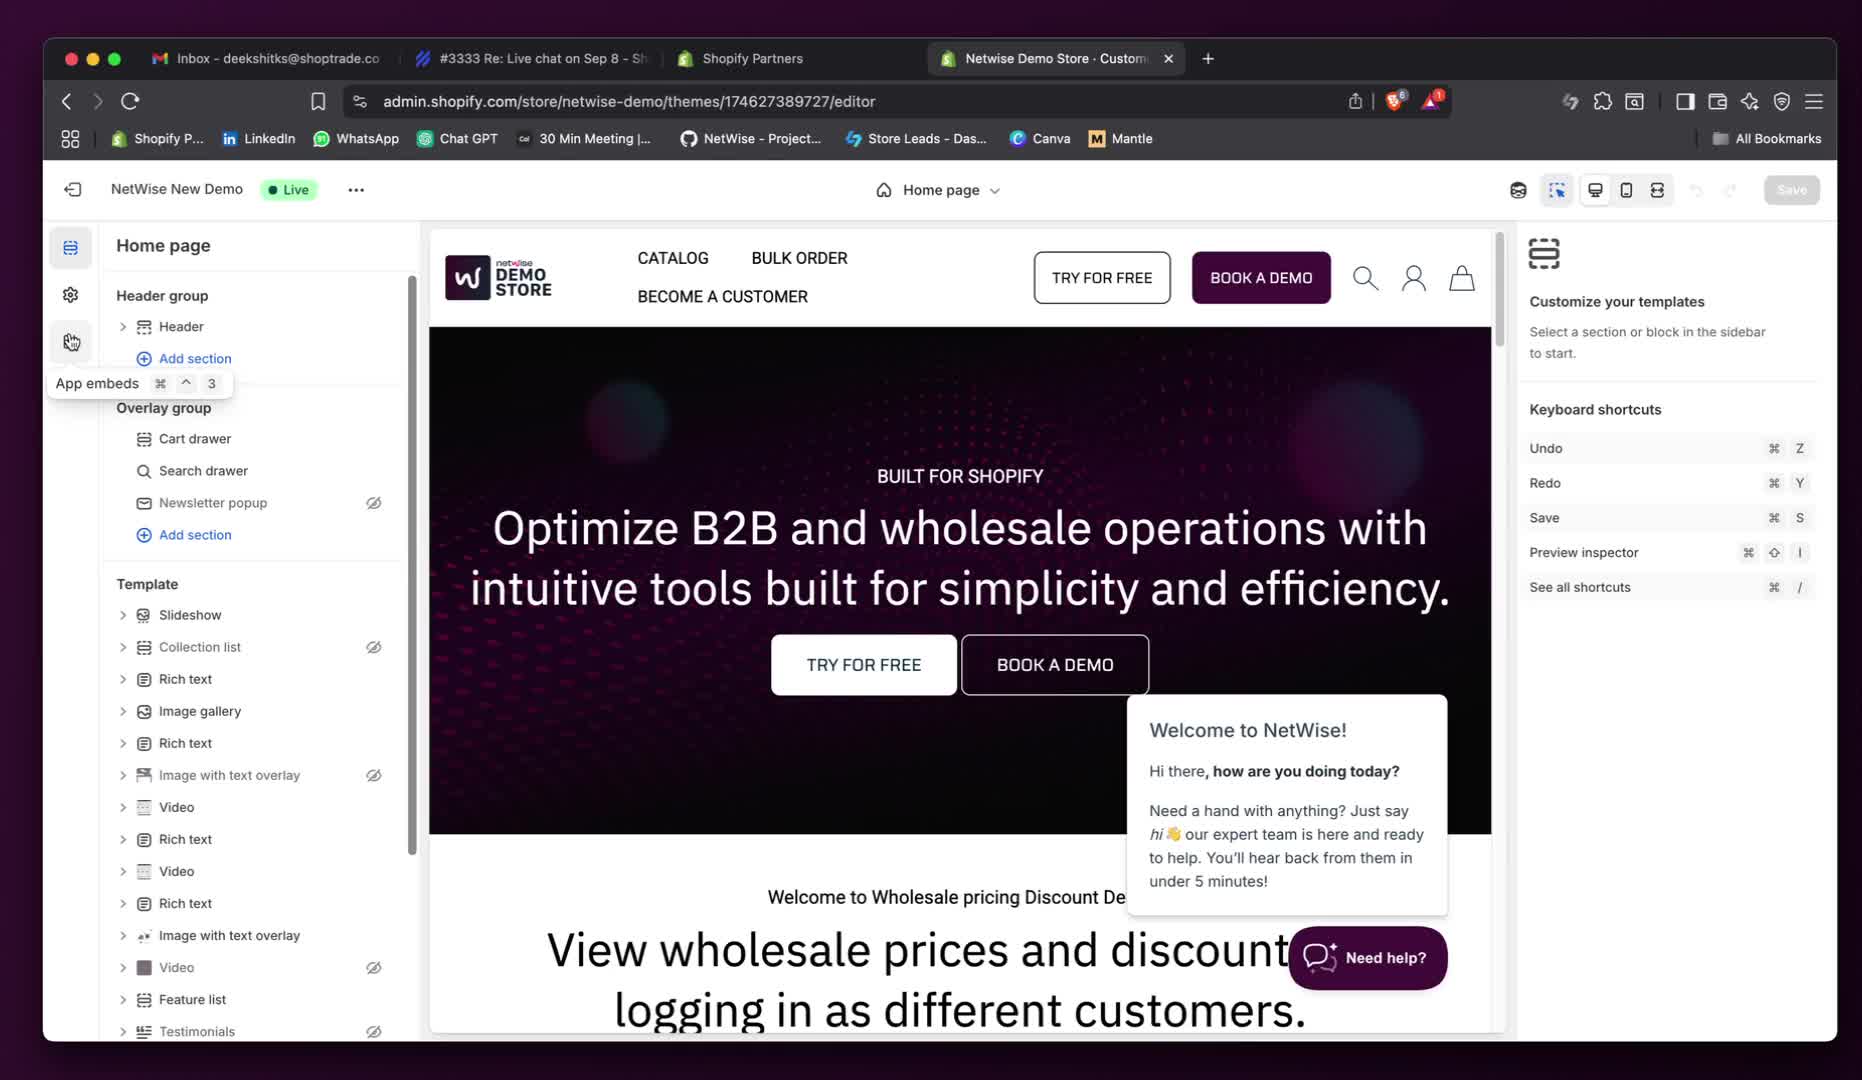The width and height of the screenshot is (1862, 1080).
Task: Click the market/data source icon in top bar
Action: point(1518,190)
